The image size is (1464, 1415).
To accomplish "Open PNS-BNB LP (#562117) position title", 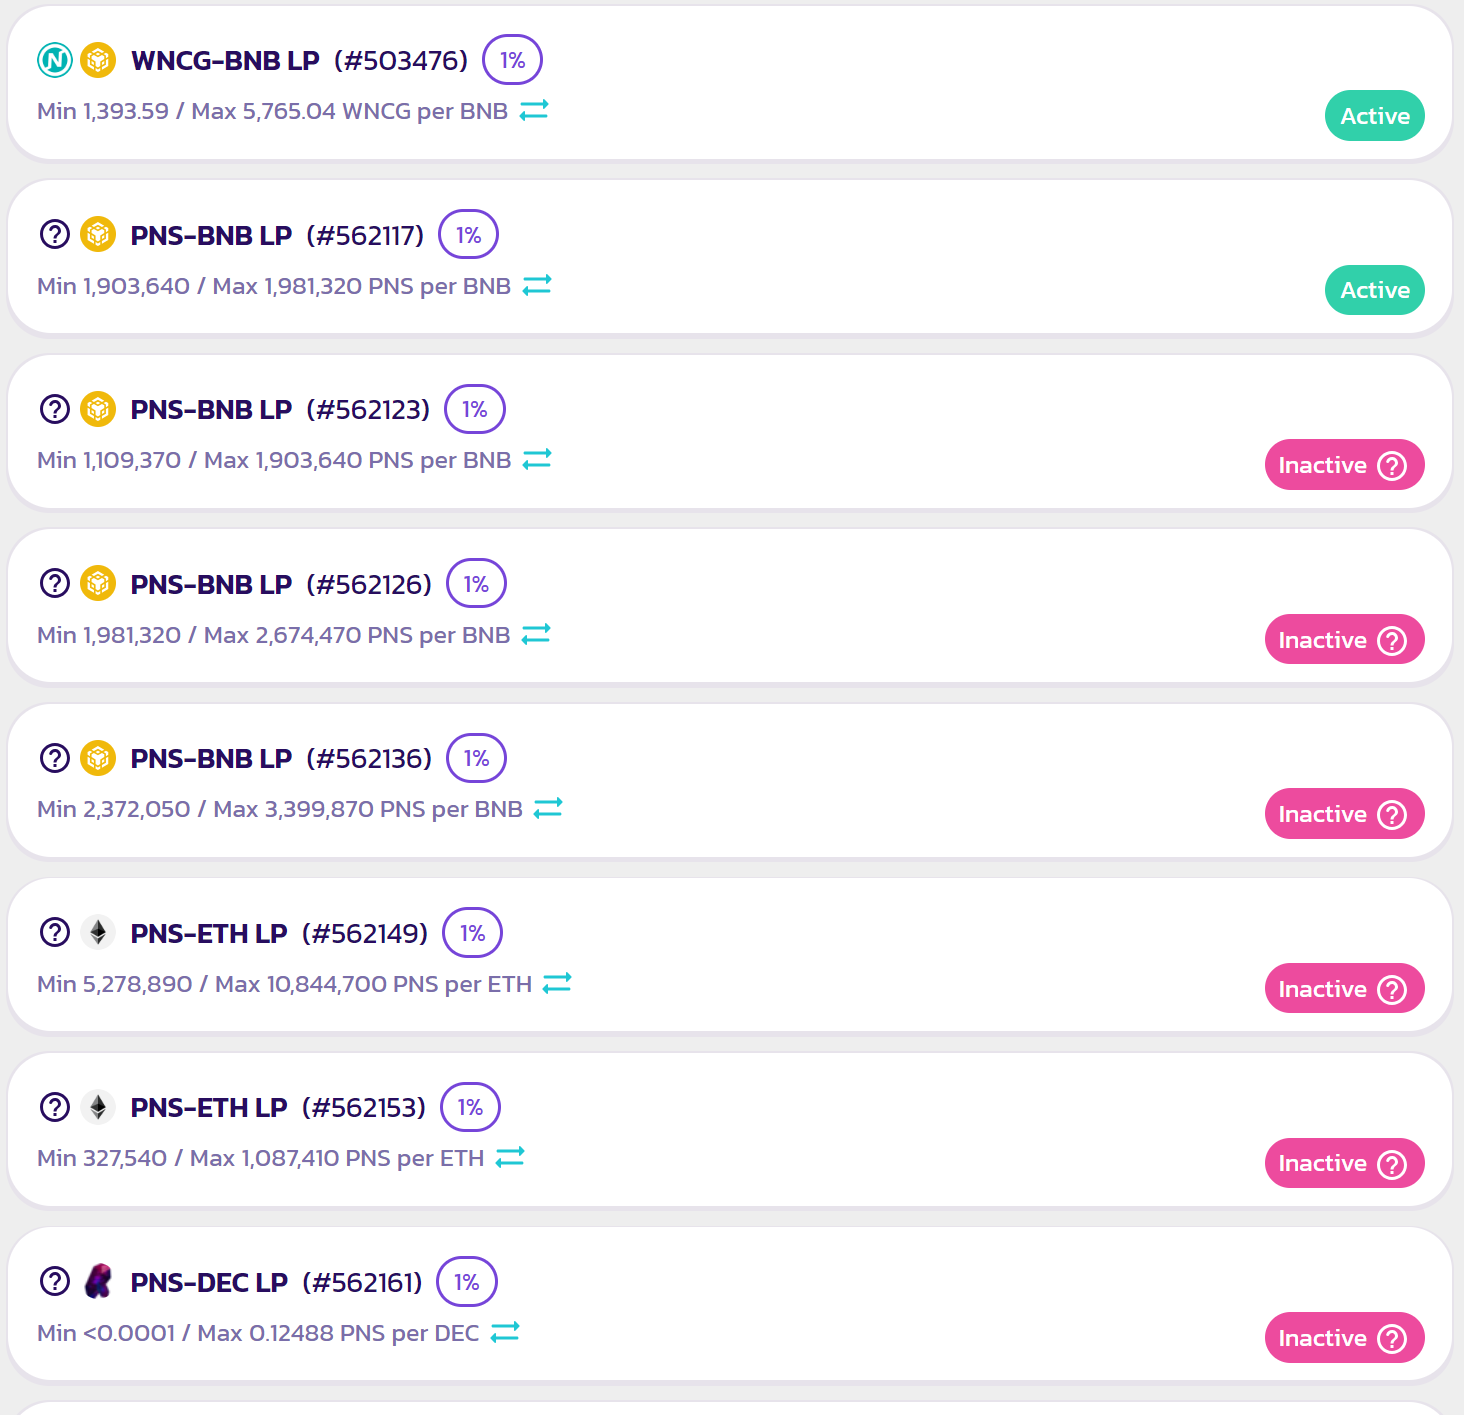I will click(x=277, y=236).
